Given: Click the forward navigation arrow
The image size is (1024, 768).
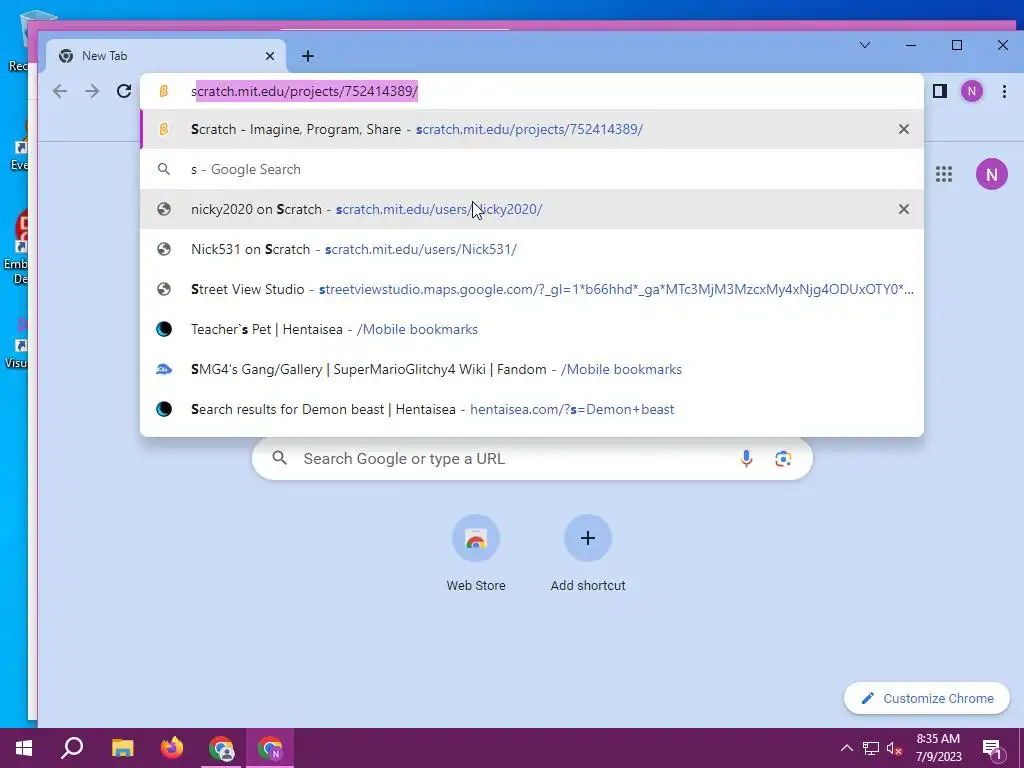Looking at the screenshot, I should click(92, 91).
